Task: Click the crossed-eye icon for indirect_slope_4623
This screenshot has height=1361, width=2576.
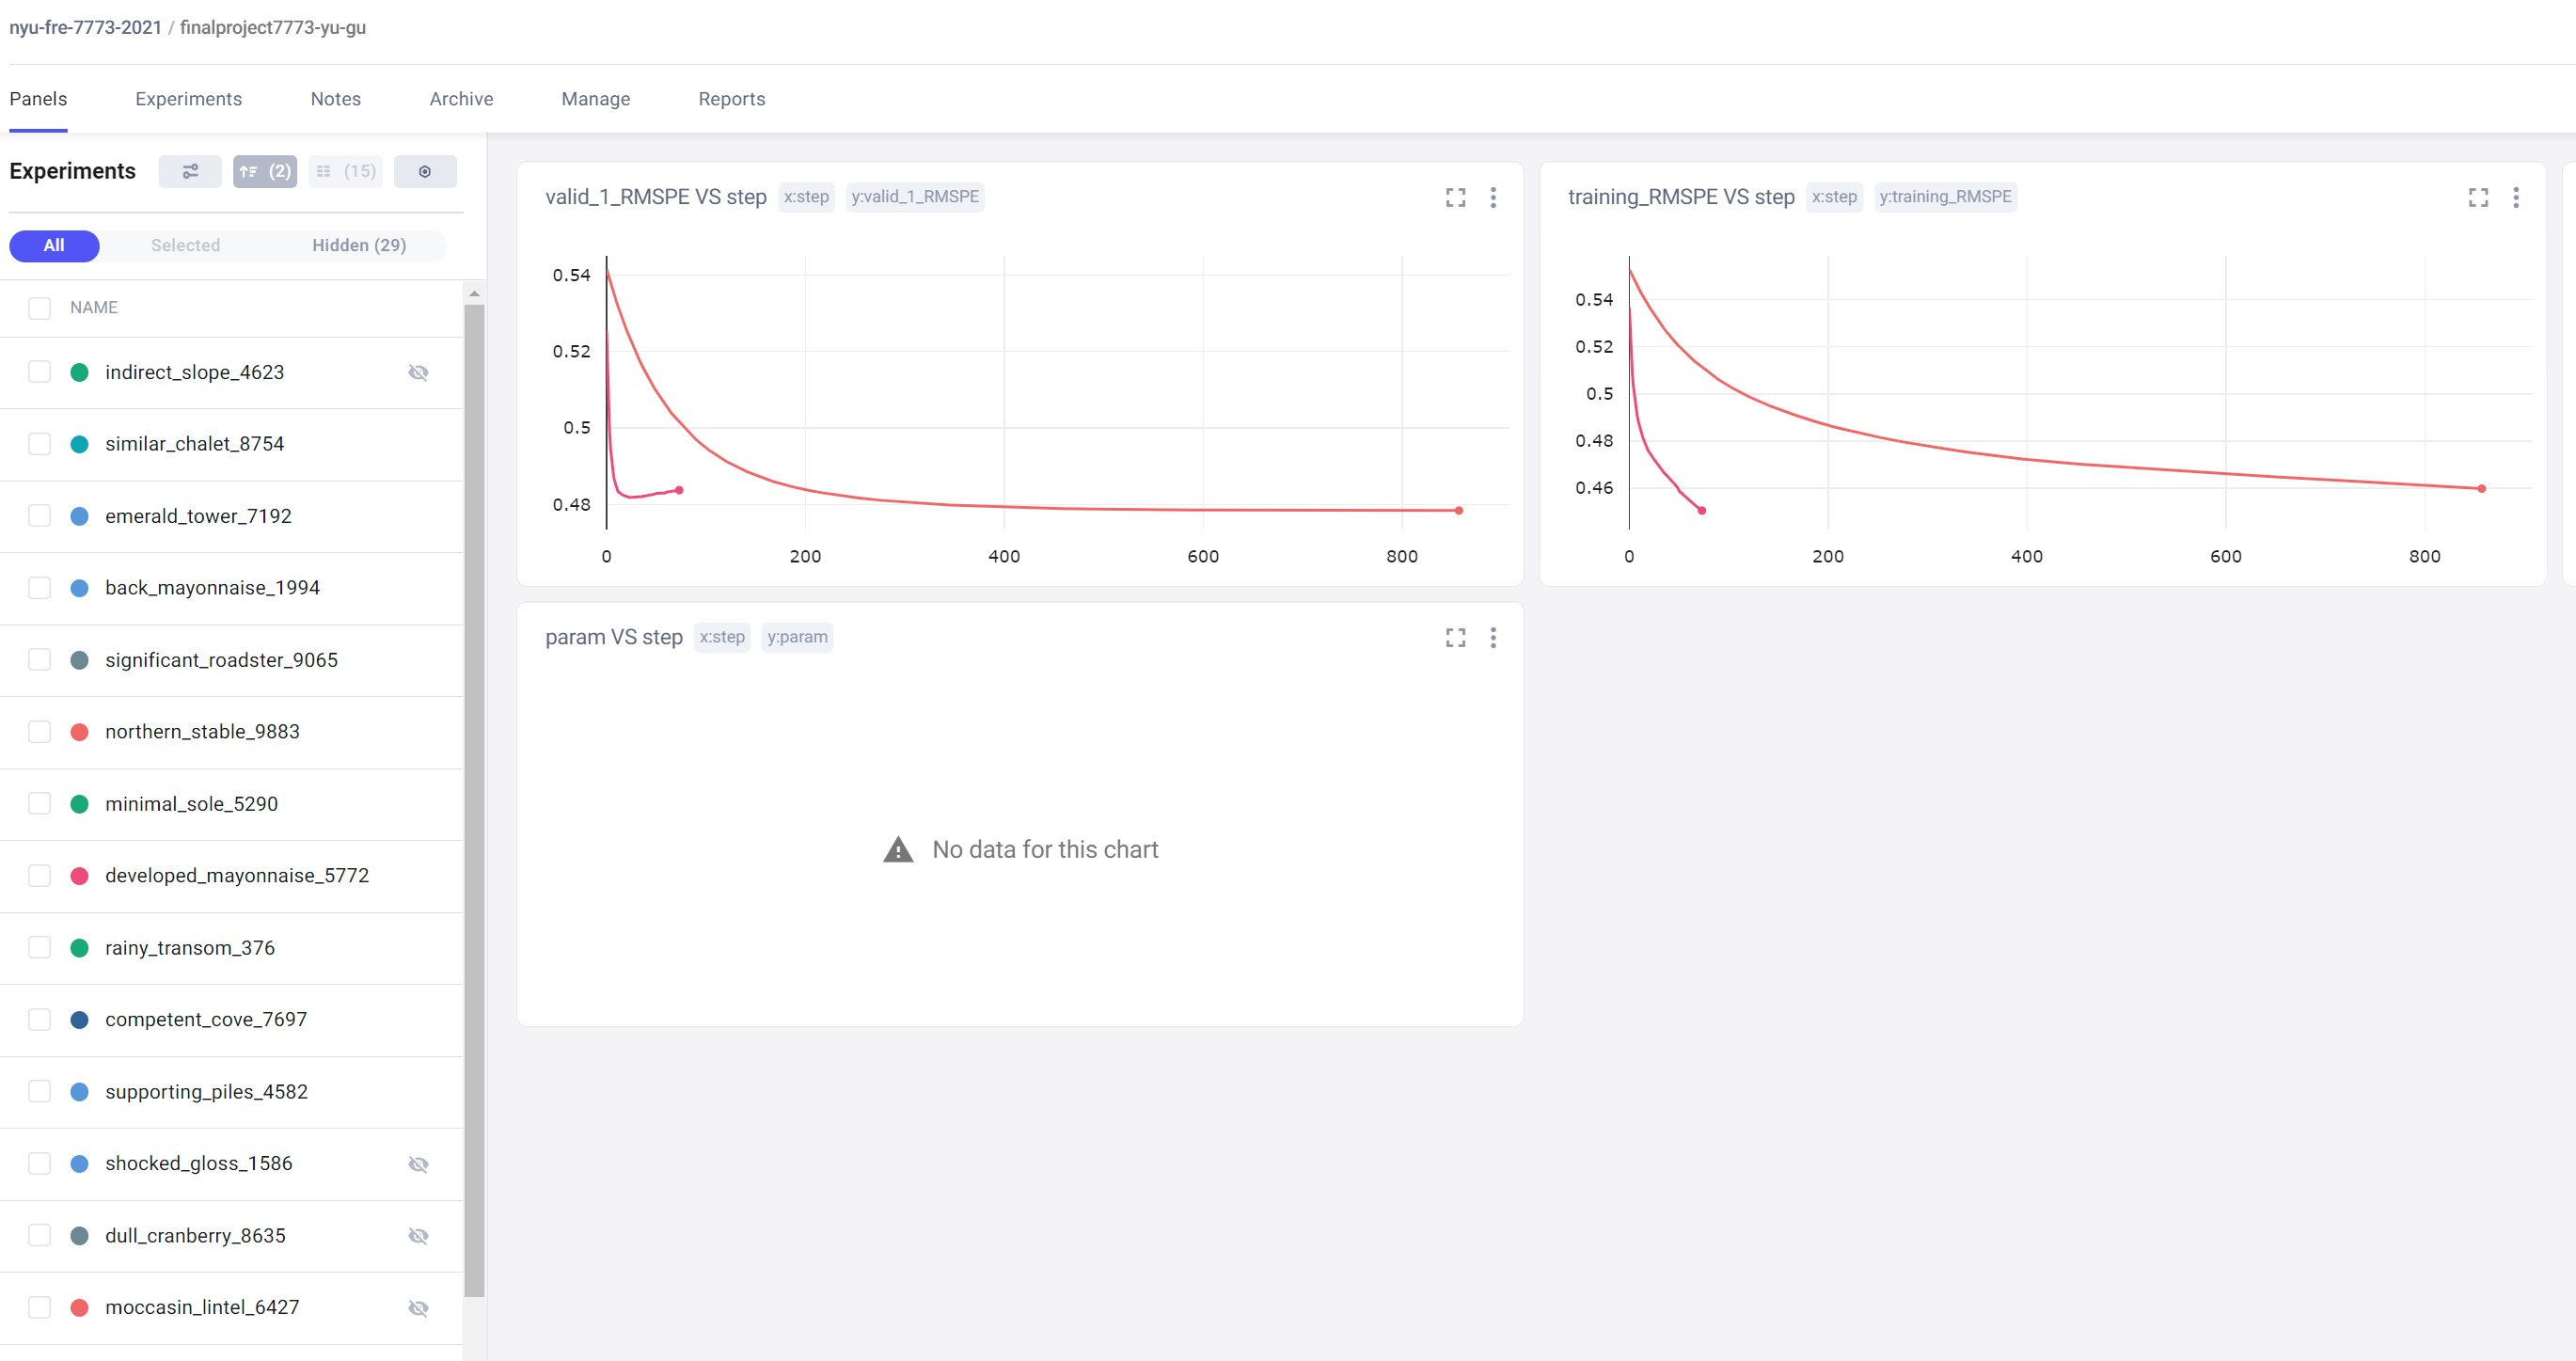Action: point(418,373)
